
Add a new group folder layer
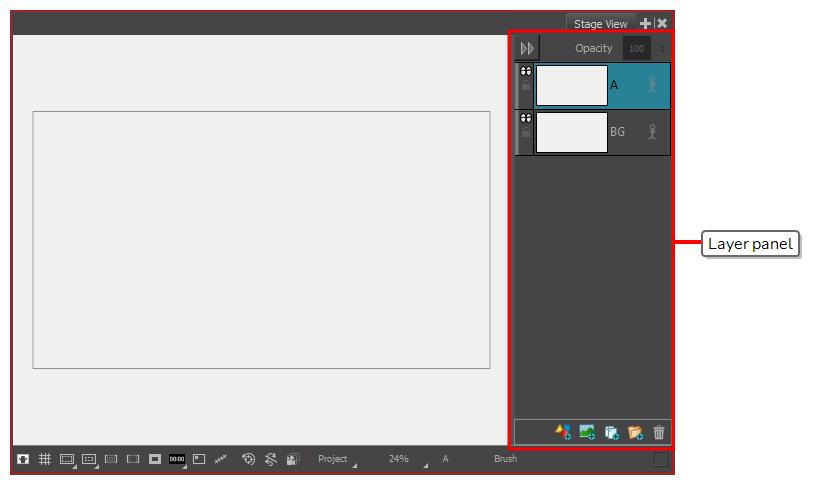635,432
